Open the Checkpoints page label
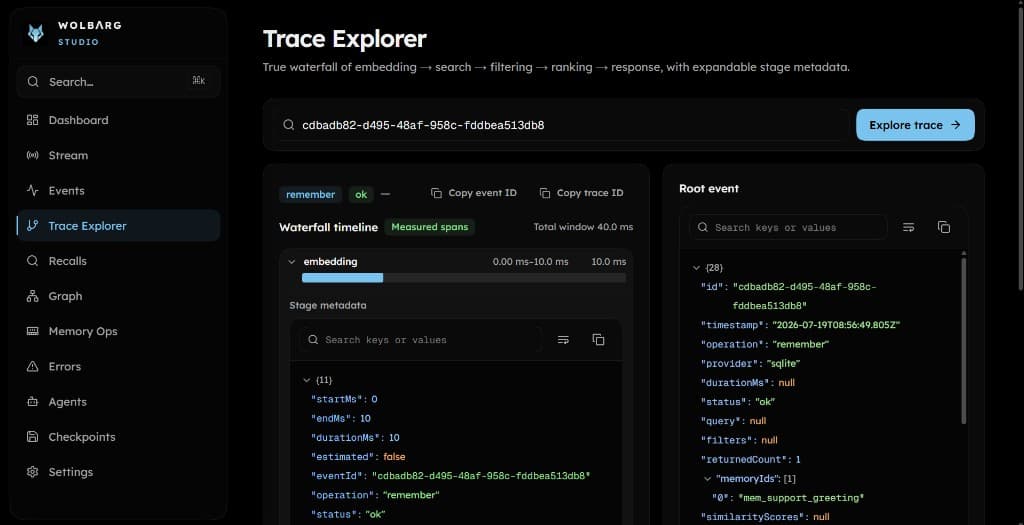 point(82,437)
